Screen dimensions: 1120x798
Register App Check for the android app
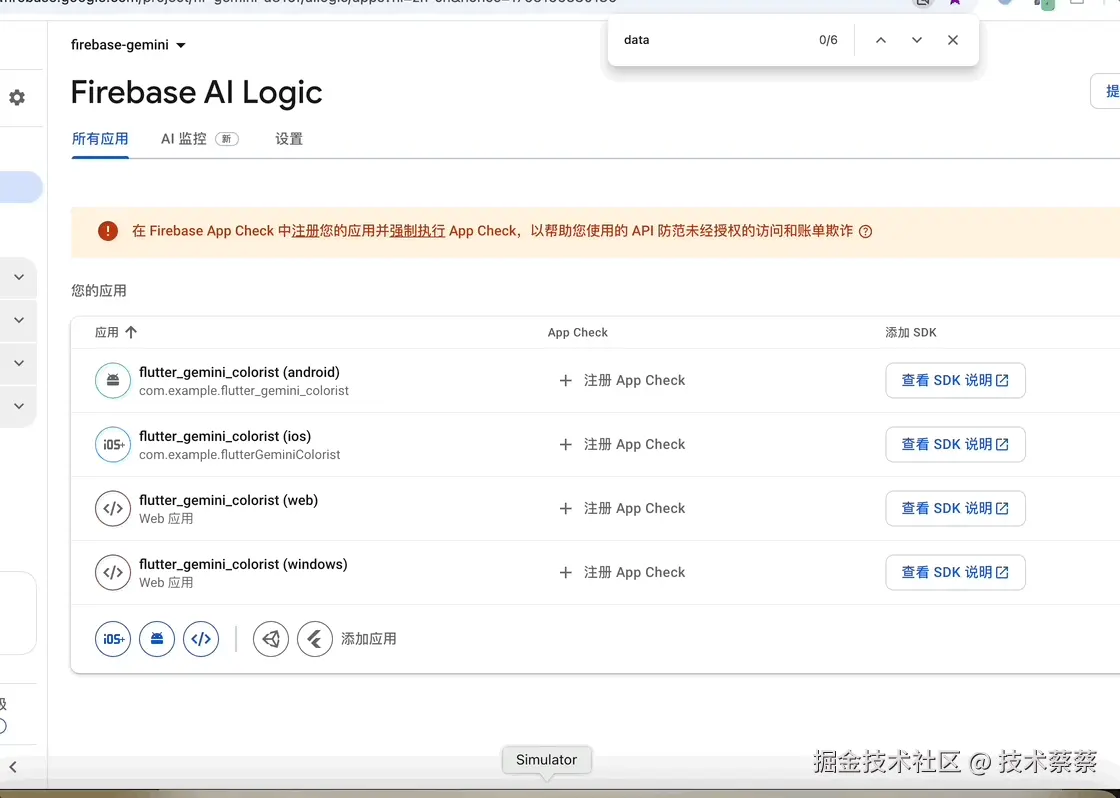pos(622,381)
